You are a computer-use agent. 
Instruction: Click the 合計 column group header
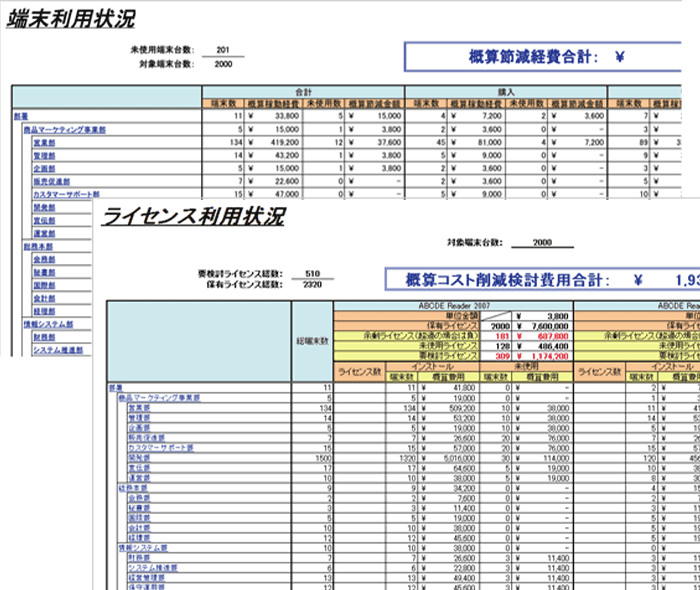click(x=303, y=92)
